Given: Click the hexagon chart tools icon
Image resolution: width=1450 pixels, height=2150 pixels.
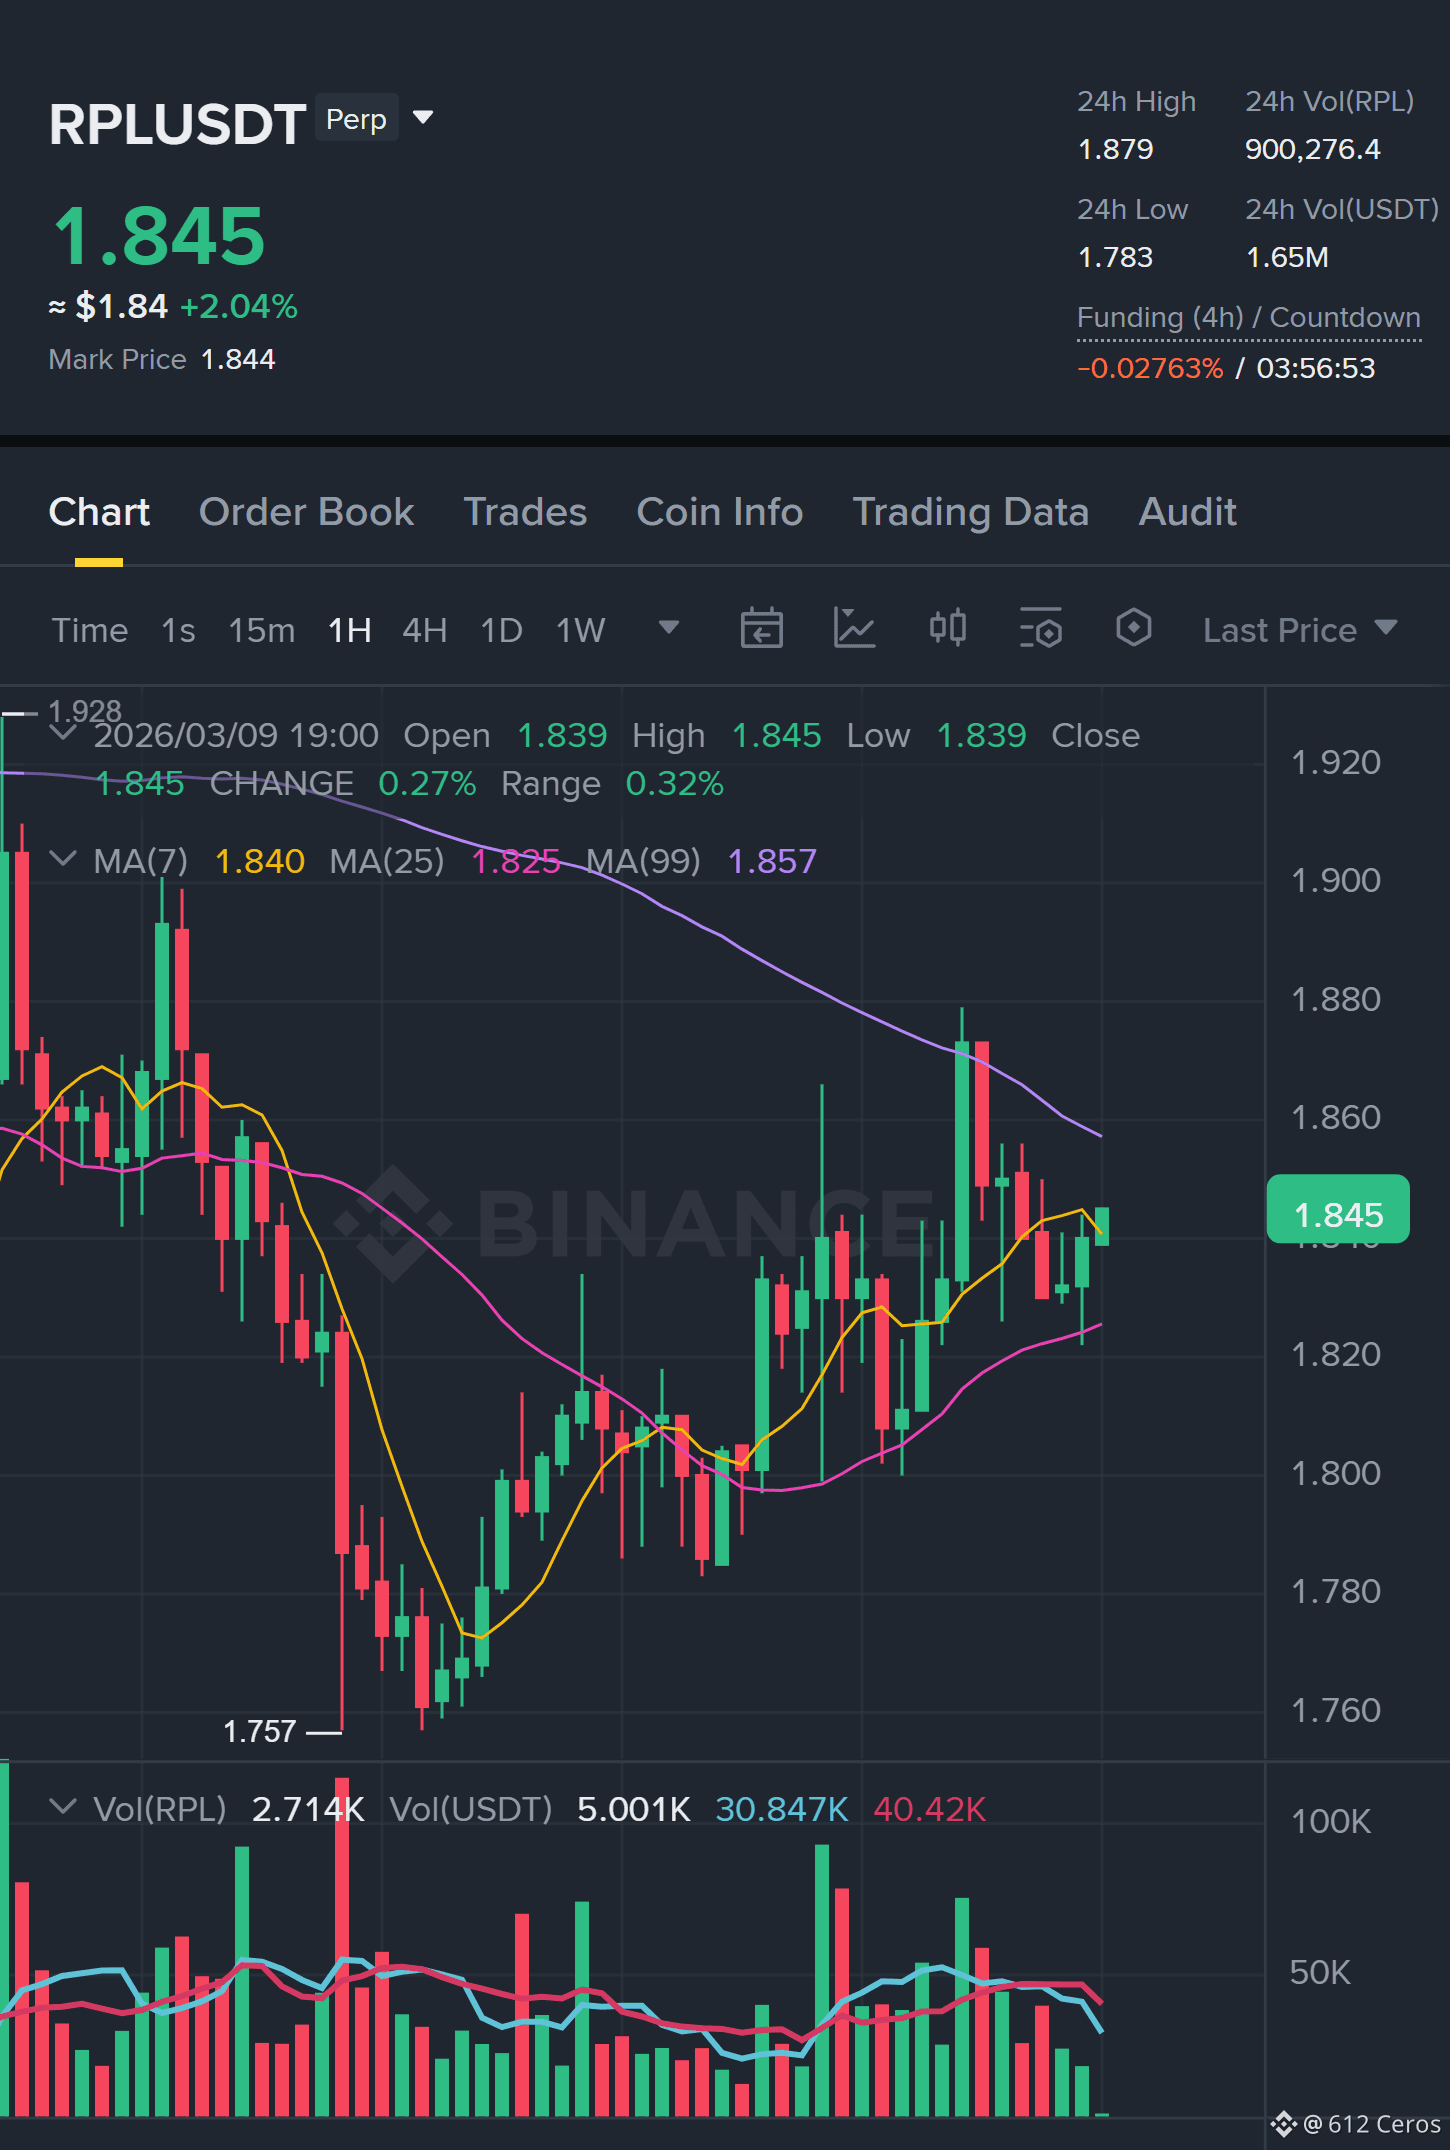Looking at the screenshot, I should [x=1133, y=629].
